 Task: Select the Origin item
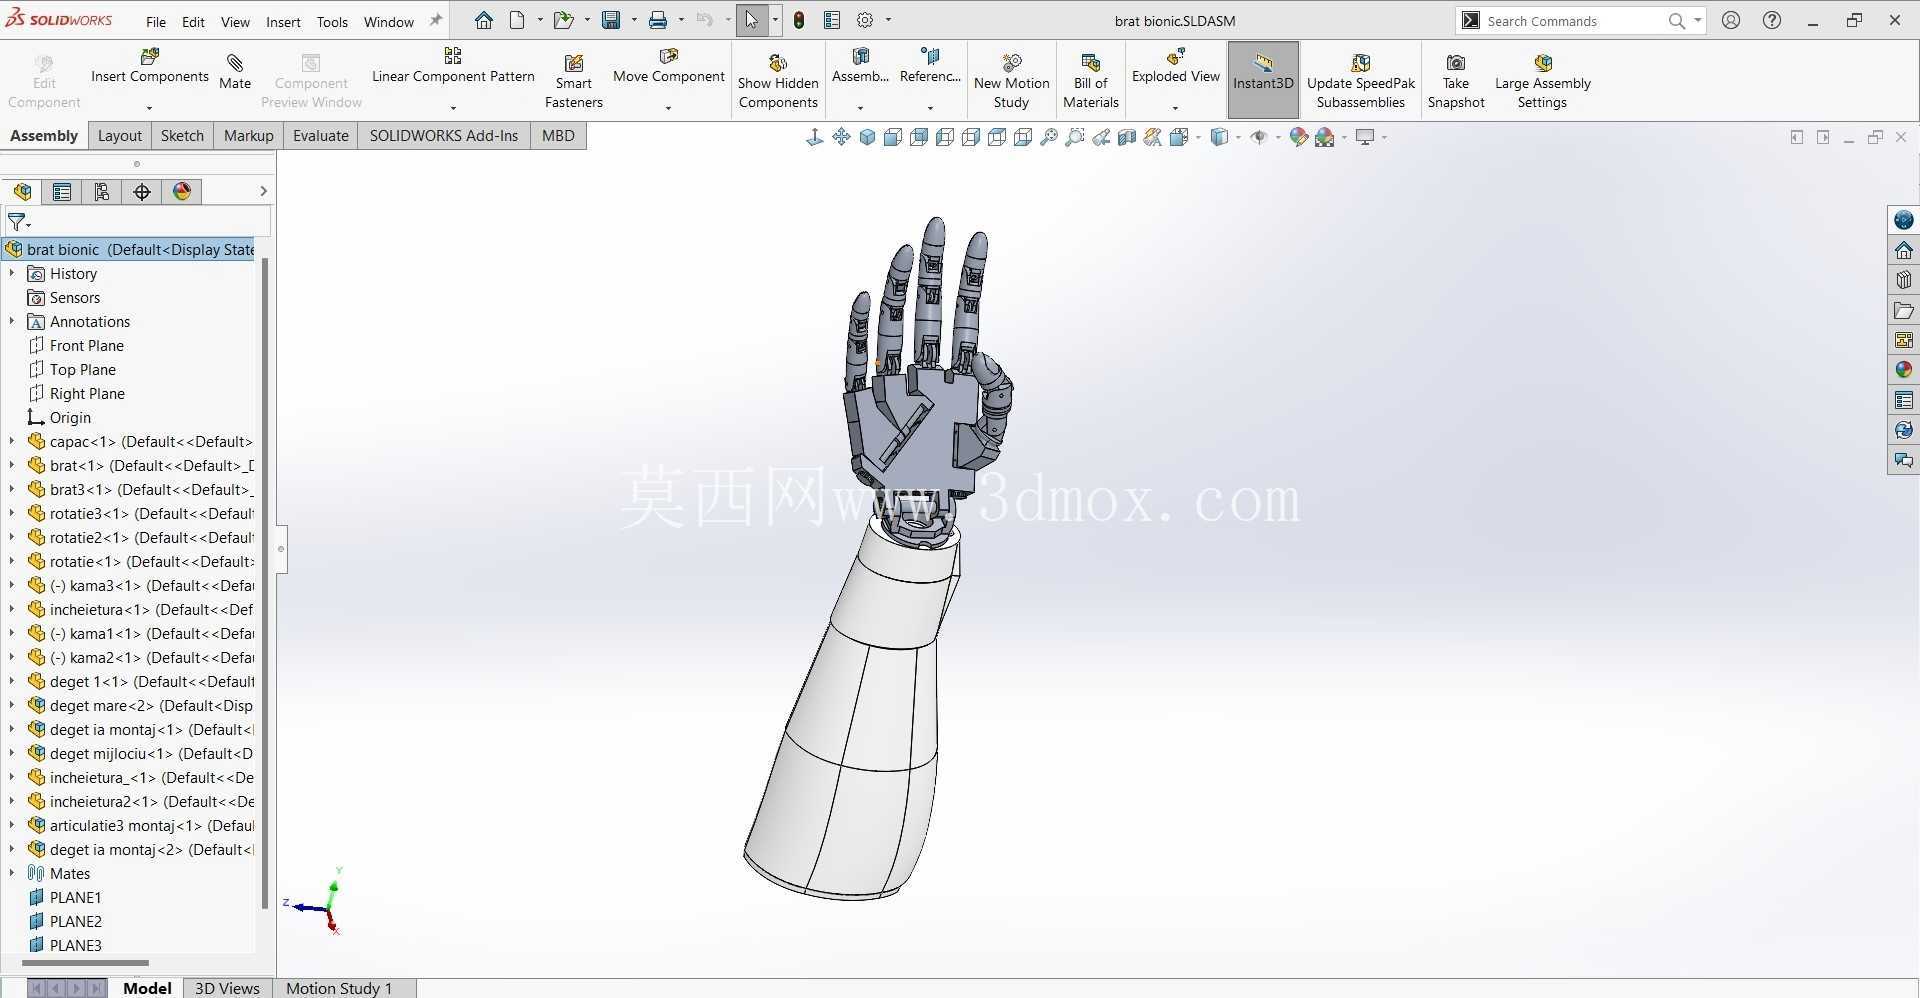(70, 417)
